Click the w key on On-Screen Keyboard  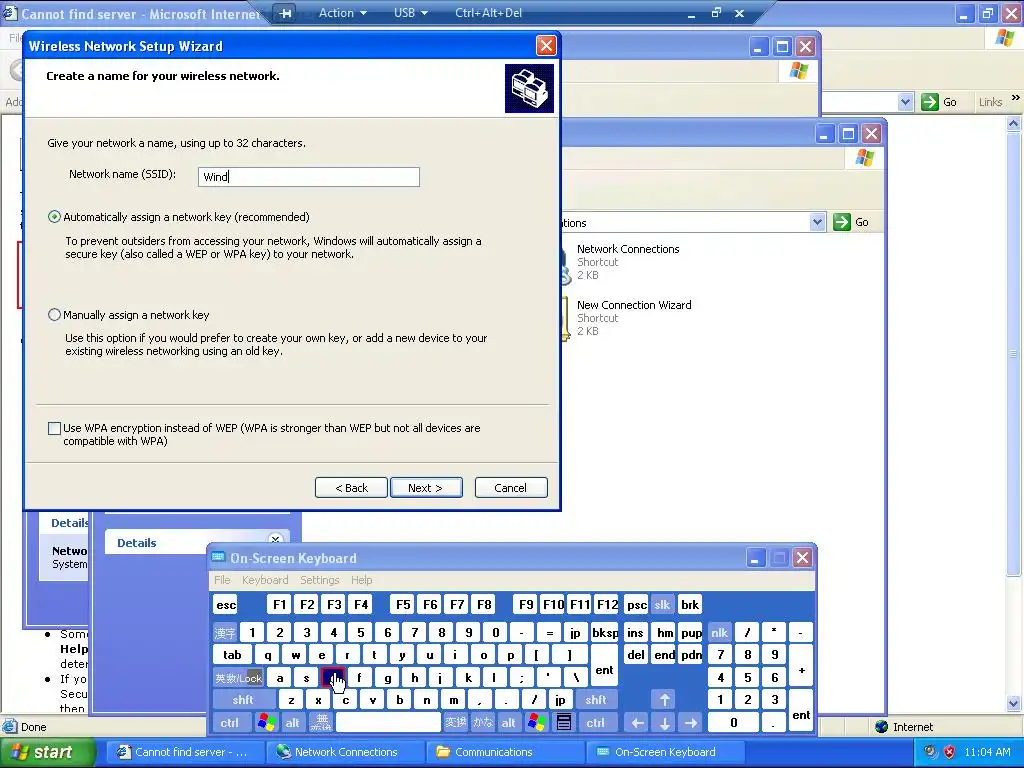[295, 655]
